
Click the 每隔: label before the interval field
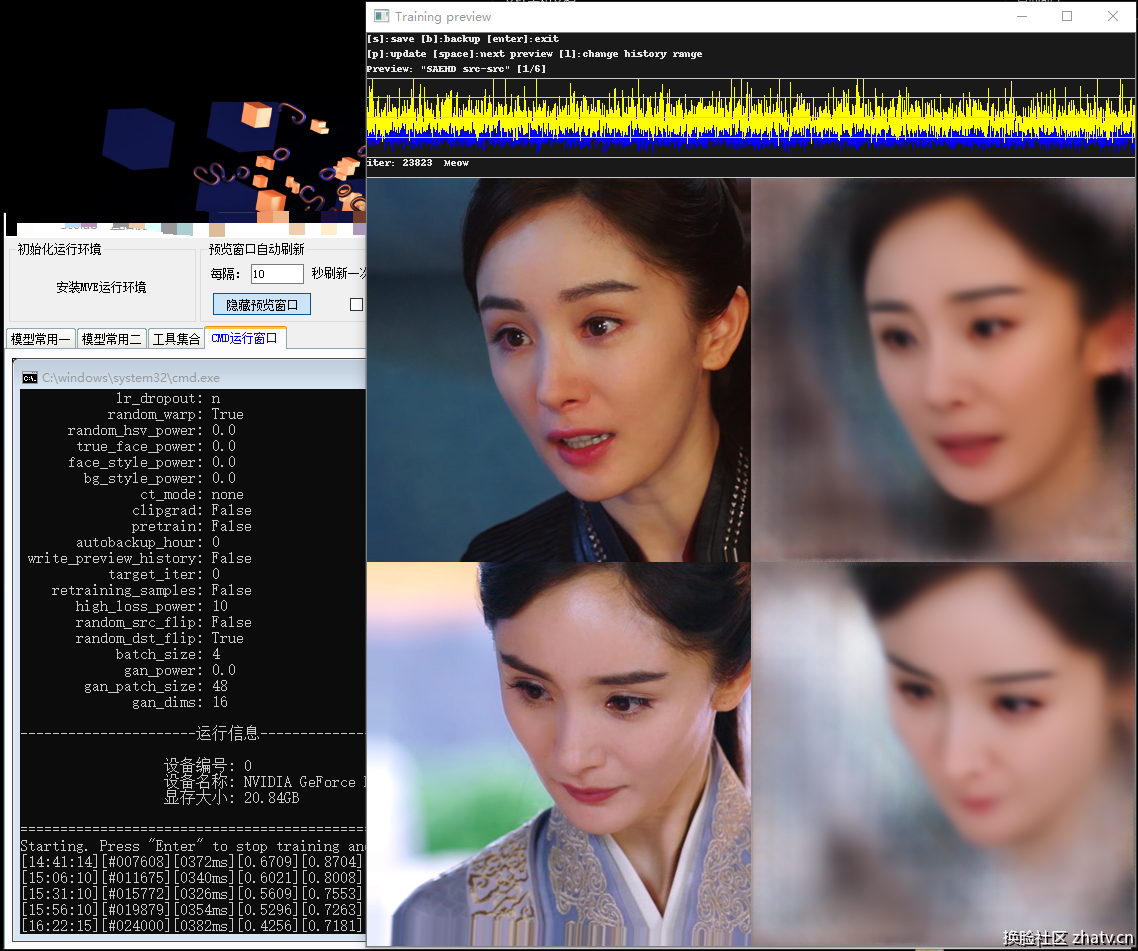225,274
